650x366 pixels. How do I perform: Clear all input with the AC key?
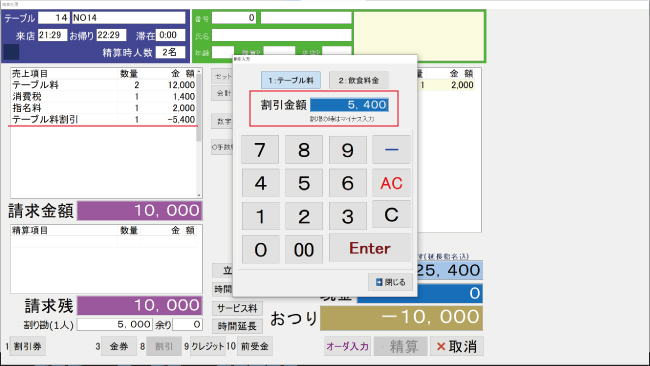(x=391, y=183)
